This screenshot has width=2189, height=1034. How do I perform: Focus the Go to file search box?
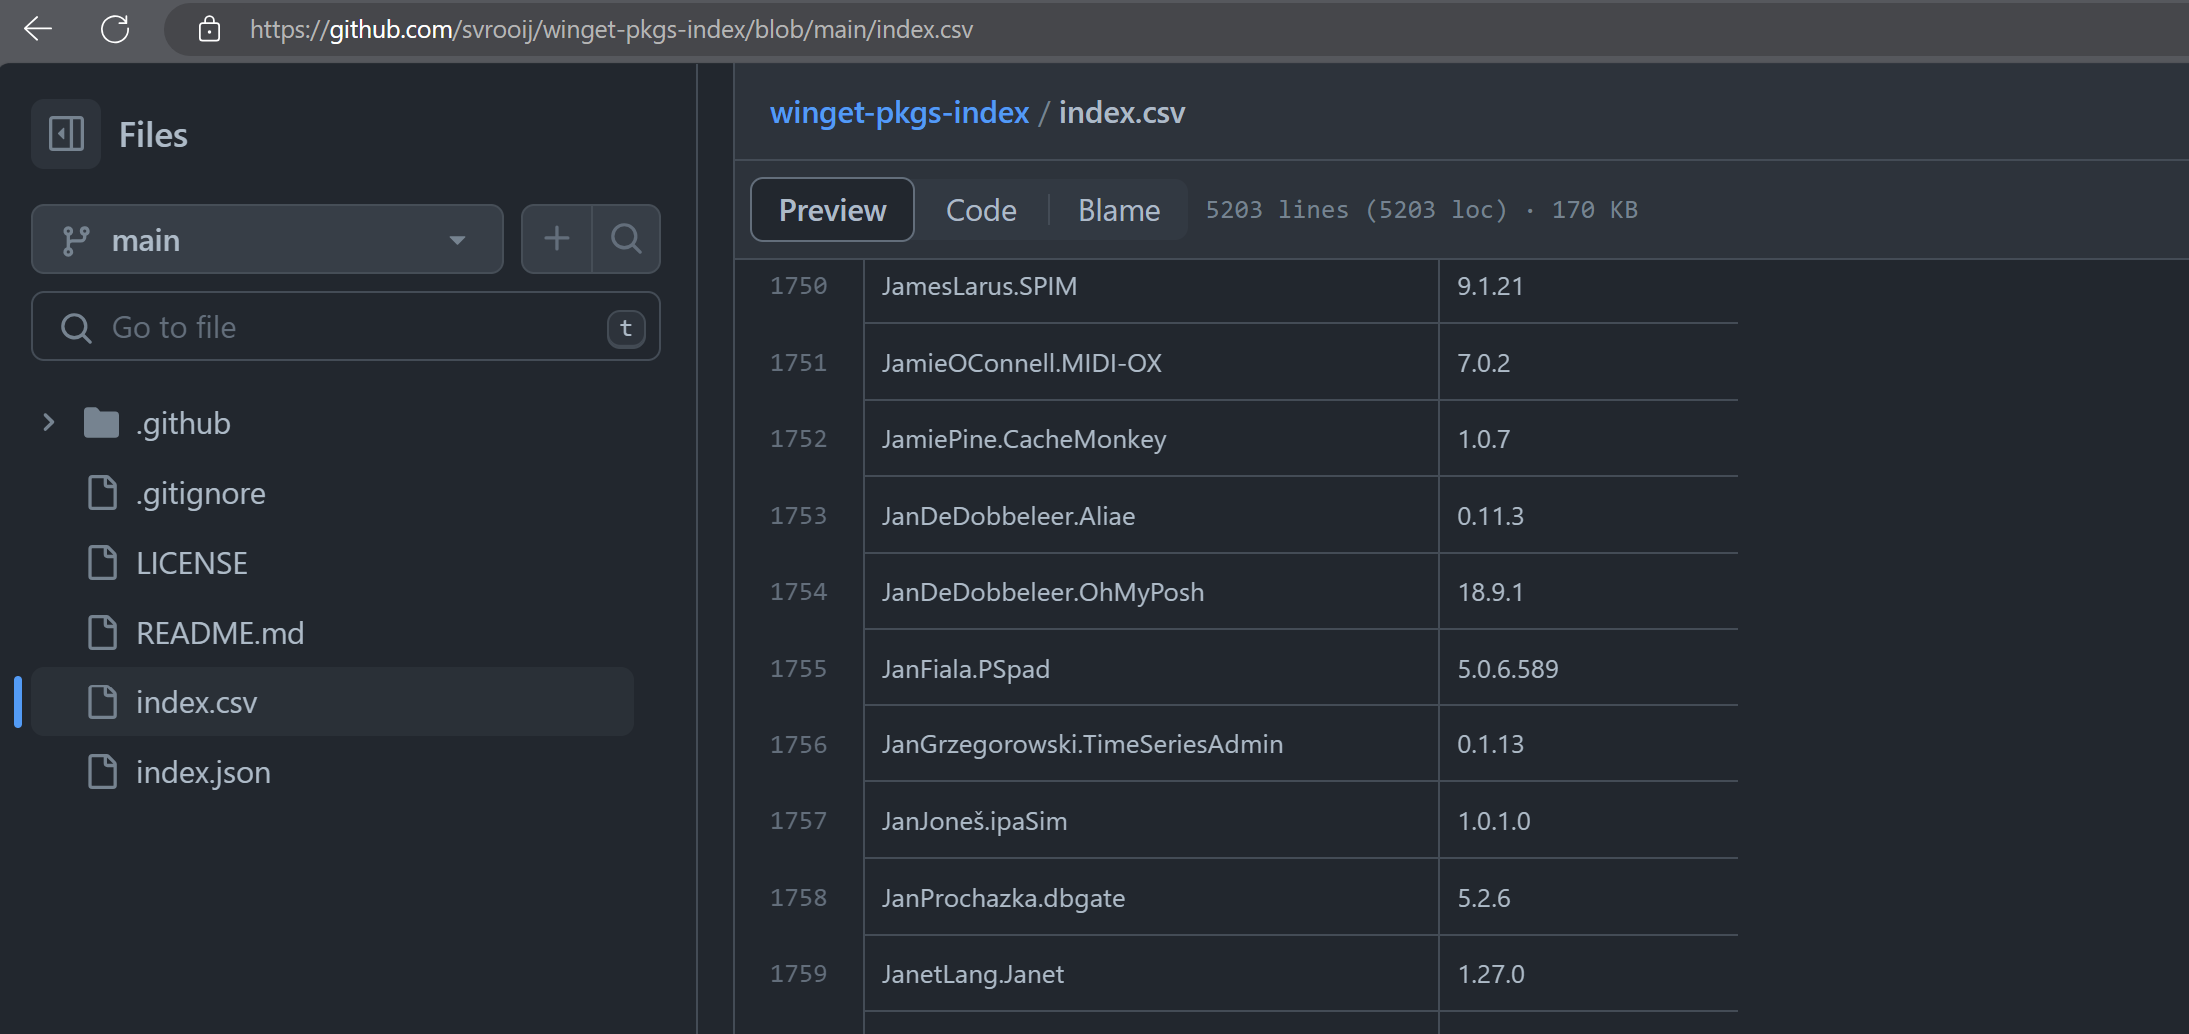point(330,327)
